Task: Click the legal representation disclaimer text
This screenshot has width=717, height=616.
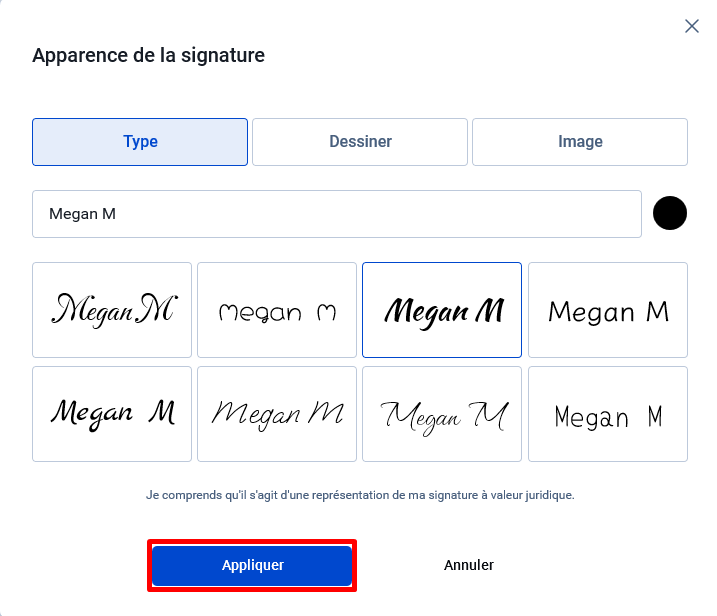Action: pos(360,495)
